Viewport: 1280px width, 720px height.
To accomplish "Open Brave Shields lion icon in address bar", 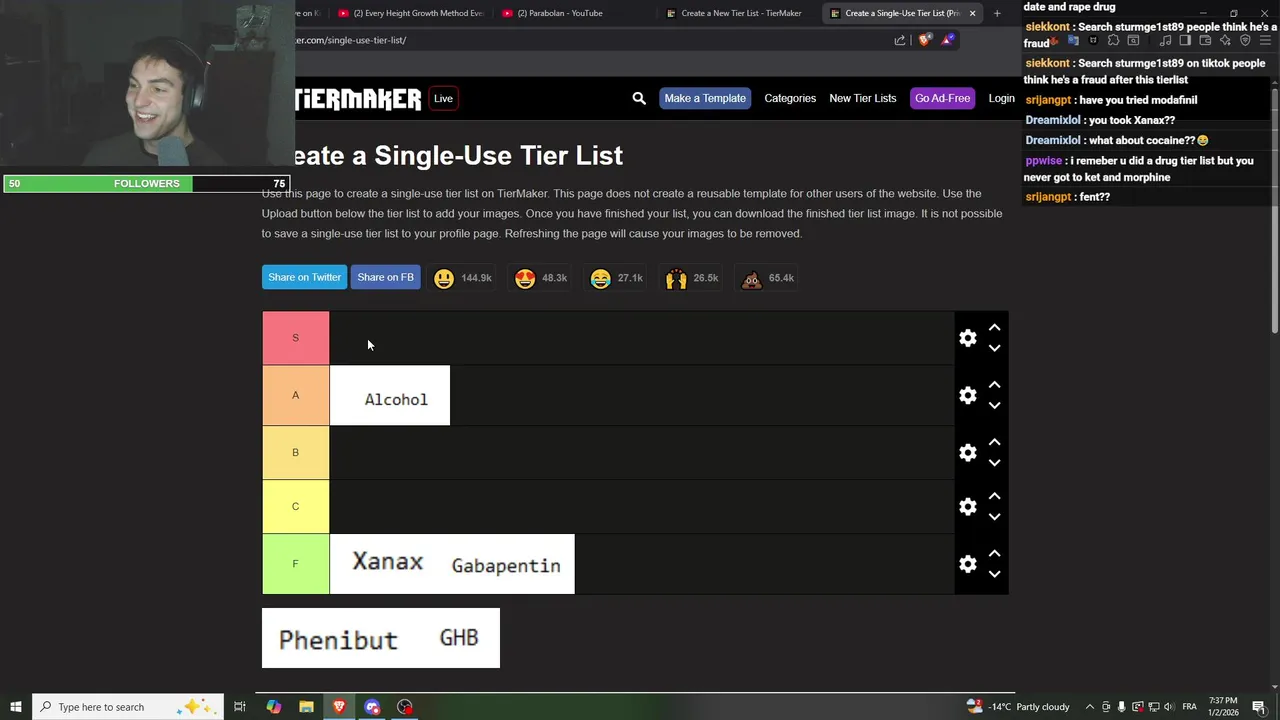I will 924,40.
